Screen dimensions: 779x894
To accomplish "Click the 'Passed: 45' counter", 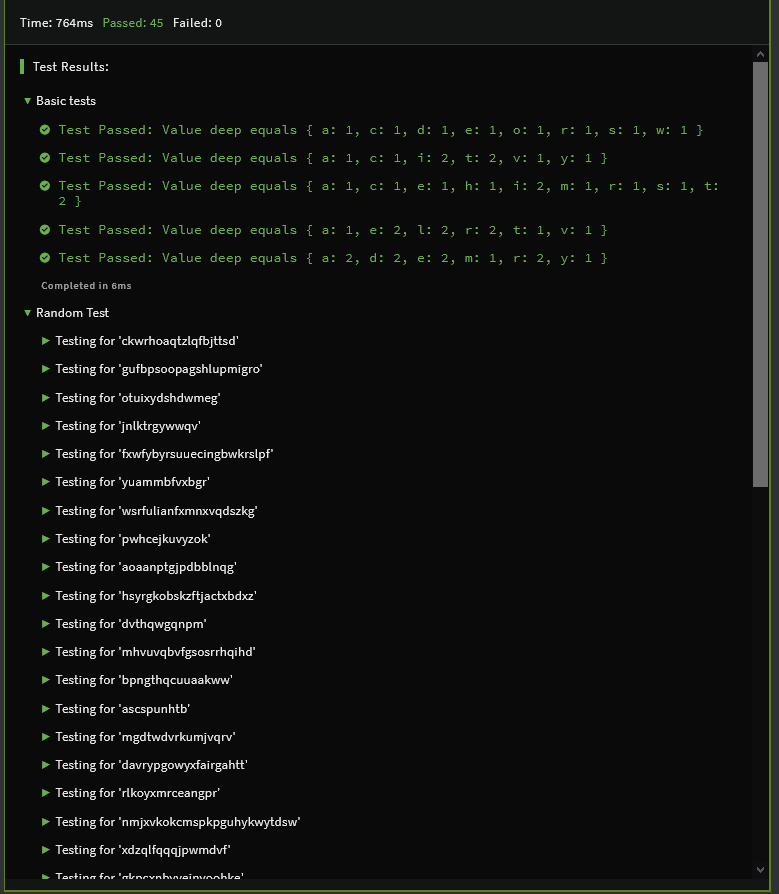I will pos(133,23).
